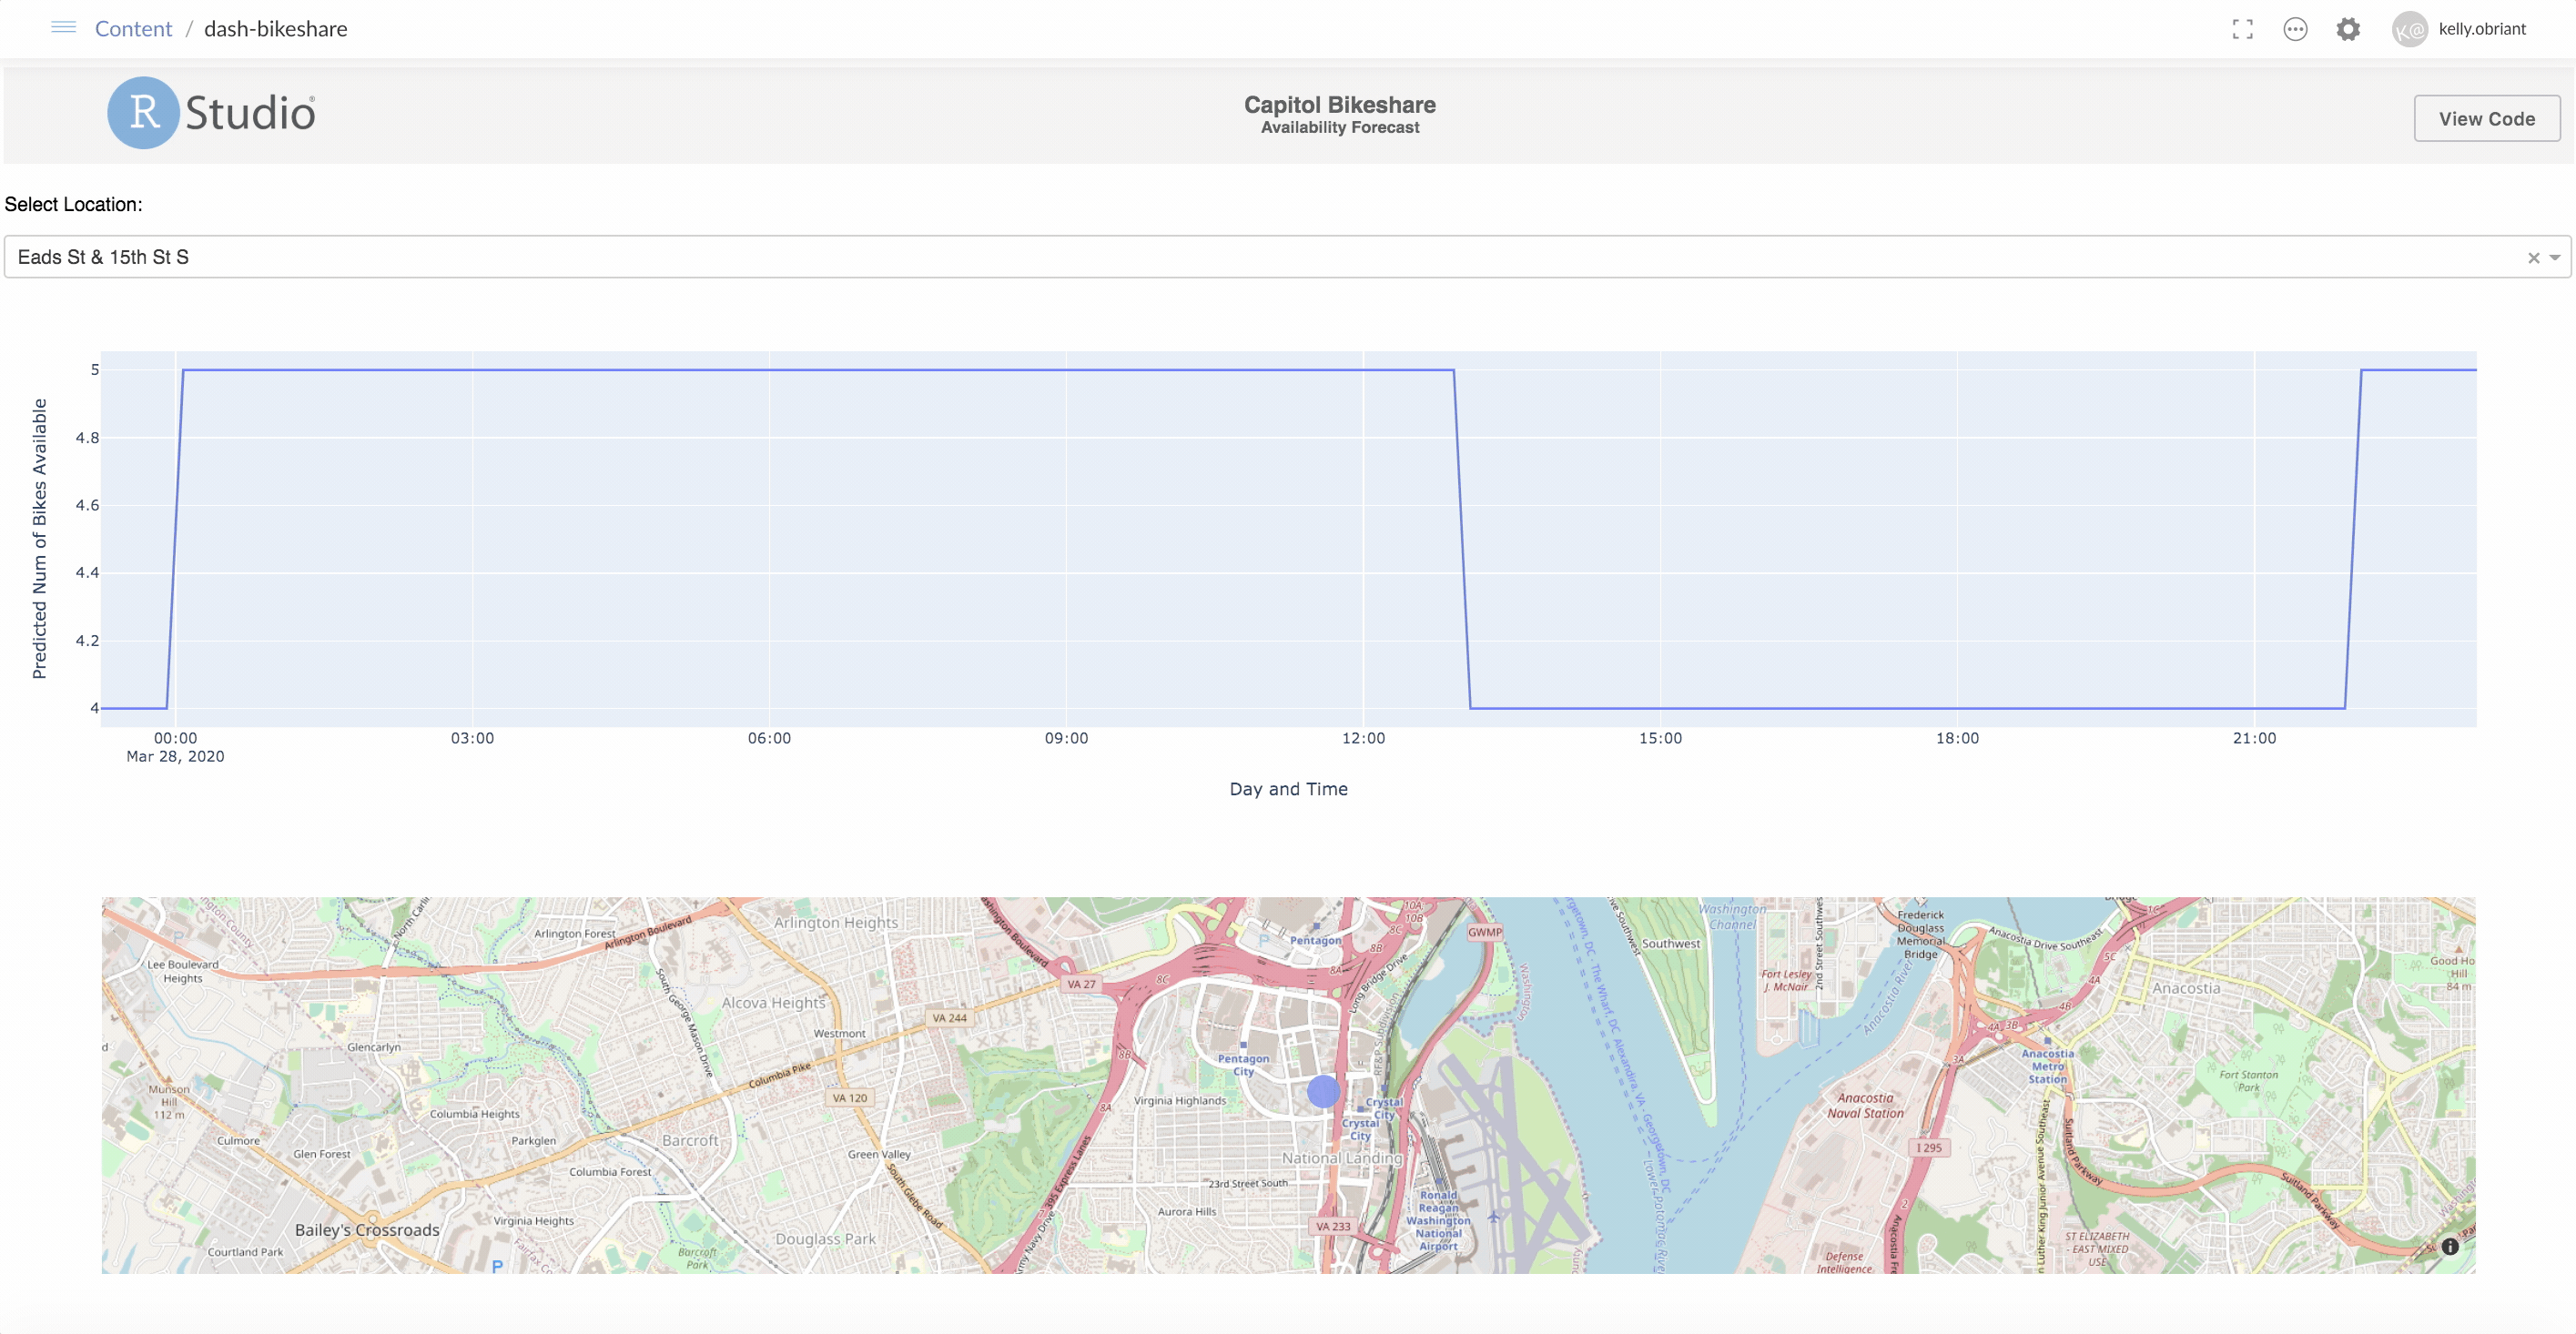Click the dash-bikeshare breadcrumb item
2576x1334 pixels.
click(x=275, y=28)
